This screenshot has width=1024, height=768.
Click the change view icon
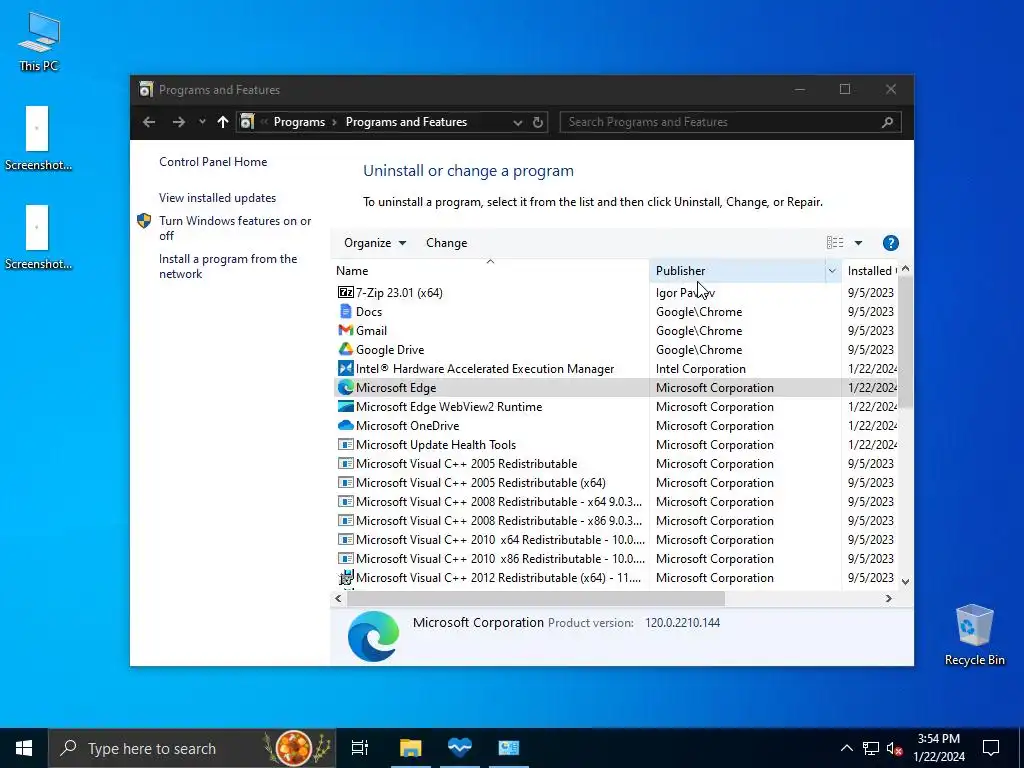click(x=835, y=243)
